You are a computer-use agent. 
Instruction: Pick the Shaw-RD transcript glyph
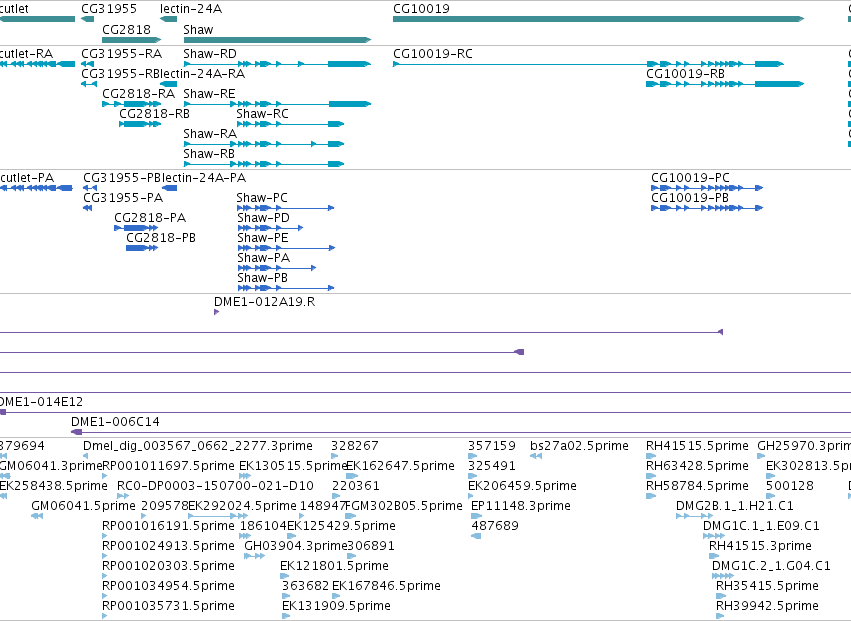[277, 64]
